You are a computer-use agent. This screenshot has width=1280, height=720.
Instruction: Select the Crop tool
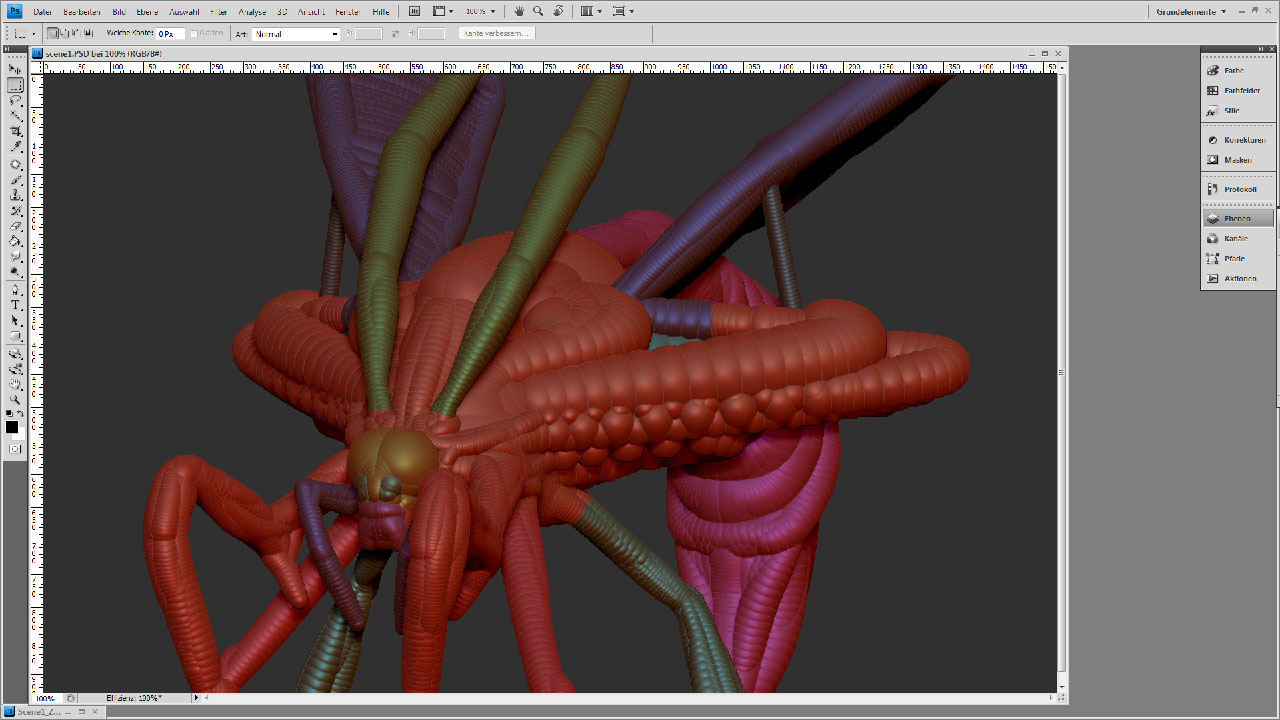(x=16, y=132)
